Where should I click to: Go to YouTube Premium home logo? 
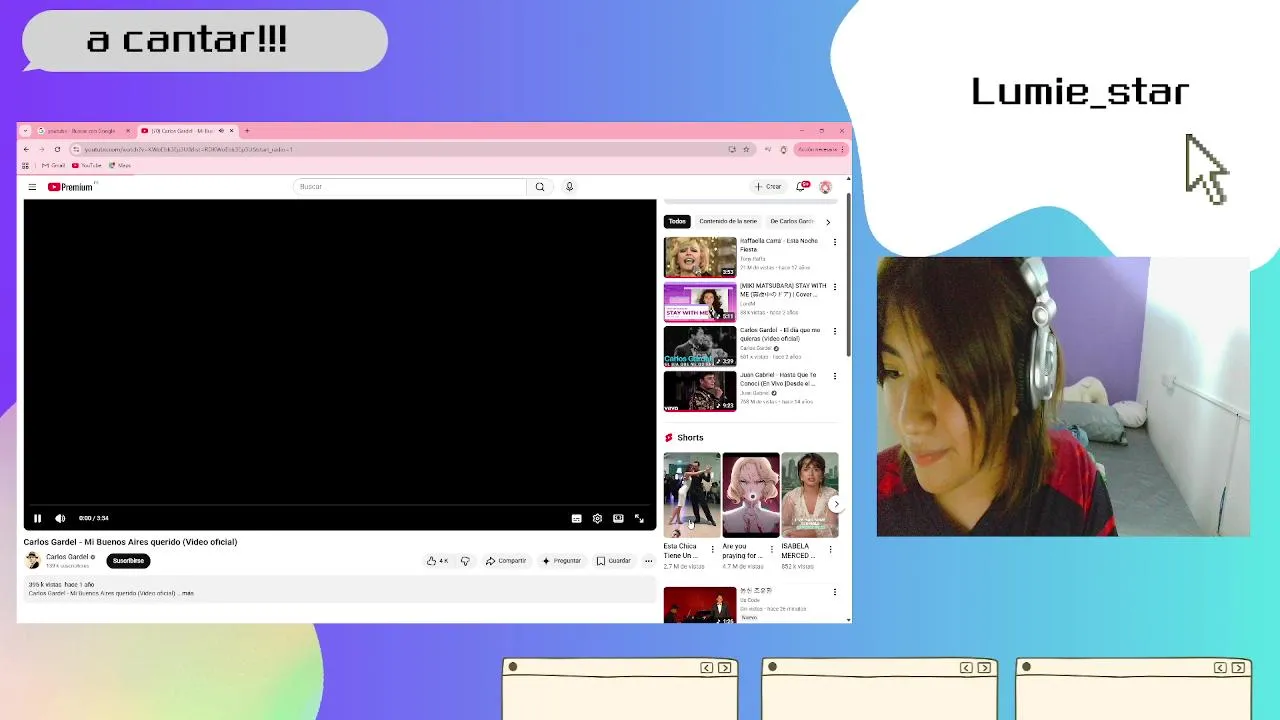point(71,187)
